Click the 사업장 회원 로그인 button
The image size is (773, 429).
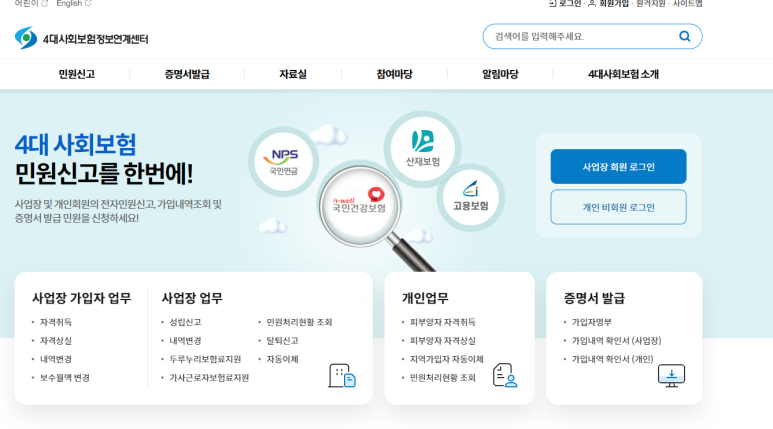(x=618, y=167)
